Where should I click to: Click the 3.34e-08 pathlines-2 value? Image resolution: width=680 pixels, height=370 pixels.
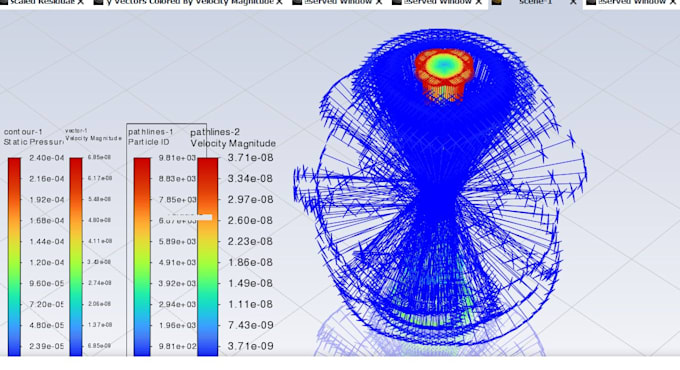251,179
